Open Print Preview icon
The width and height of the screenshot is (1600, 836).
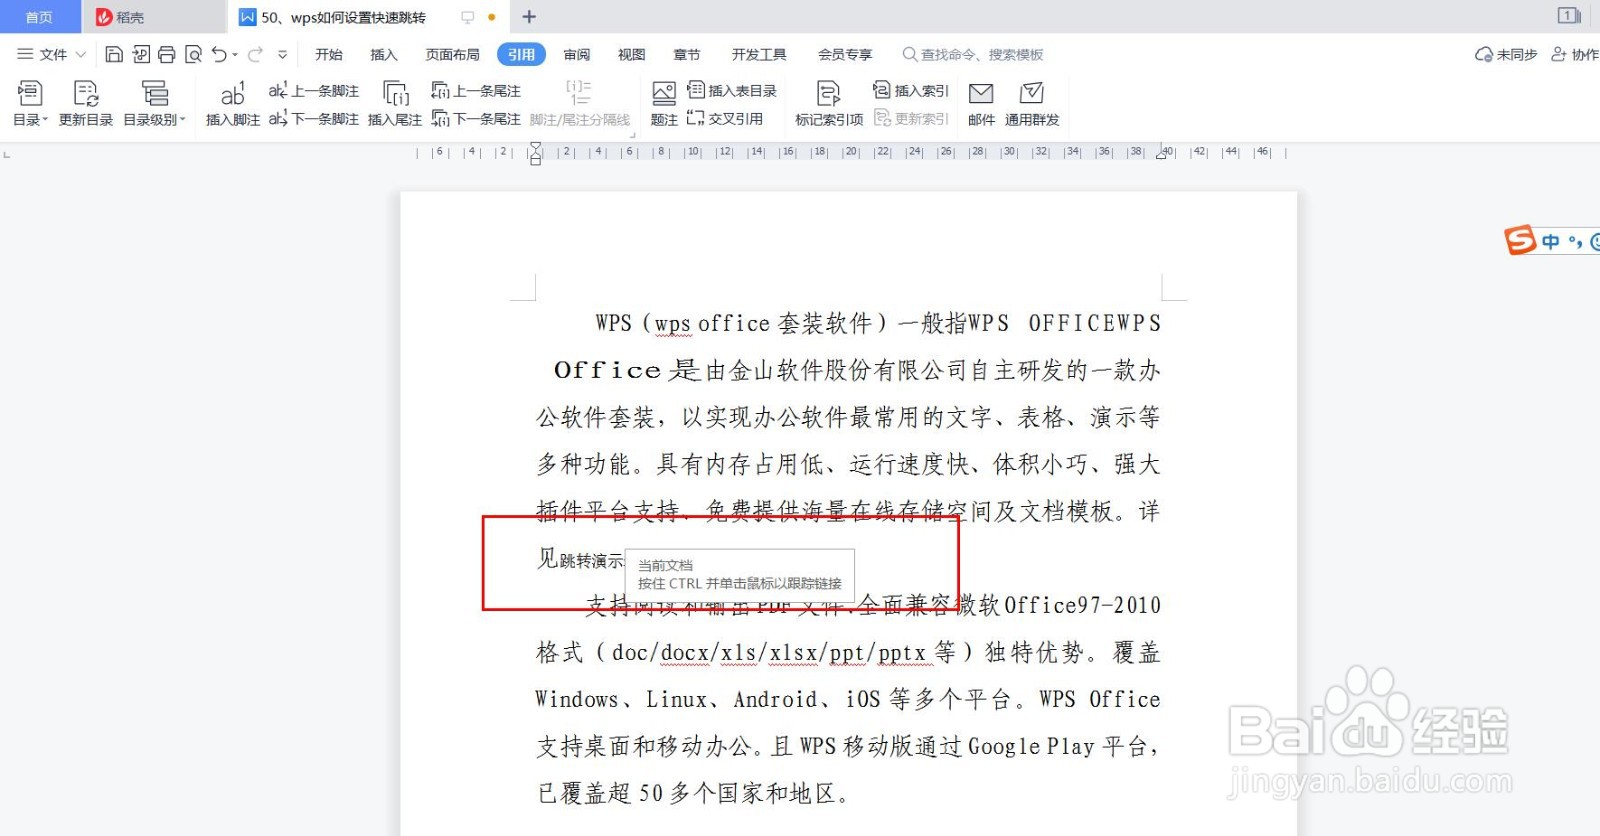pyautogui.click(x=193, y=54)
